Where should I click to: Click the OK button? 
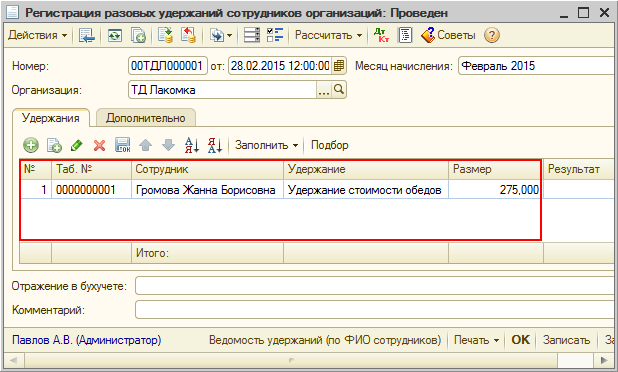(520, 340)
